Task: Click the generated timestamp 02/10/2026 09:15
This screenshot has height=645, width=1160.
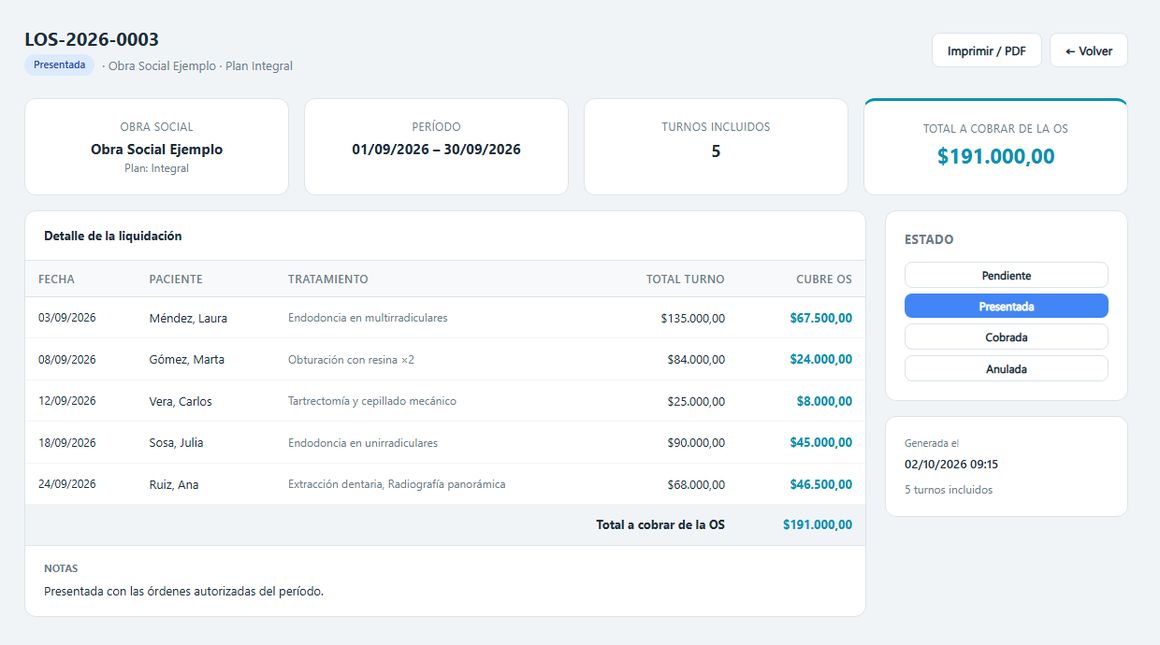Action: 951,465
